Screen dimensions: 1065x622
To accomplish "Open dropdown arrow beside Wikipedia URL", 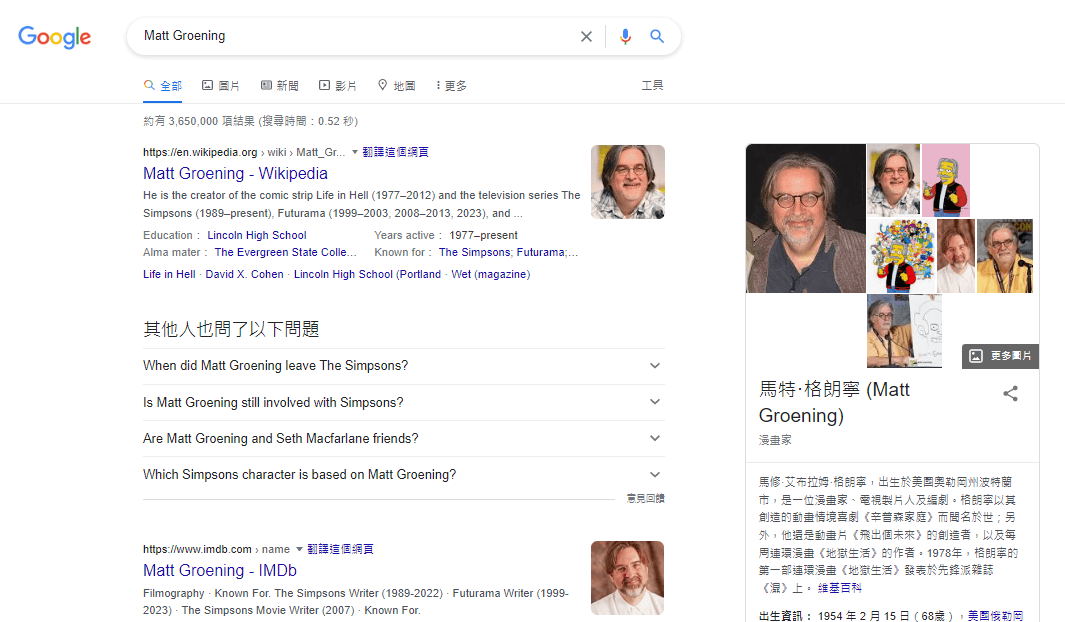I will 355,152.
